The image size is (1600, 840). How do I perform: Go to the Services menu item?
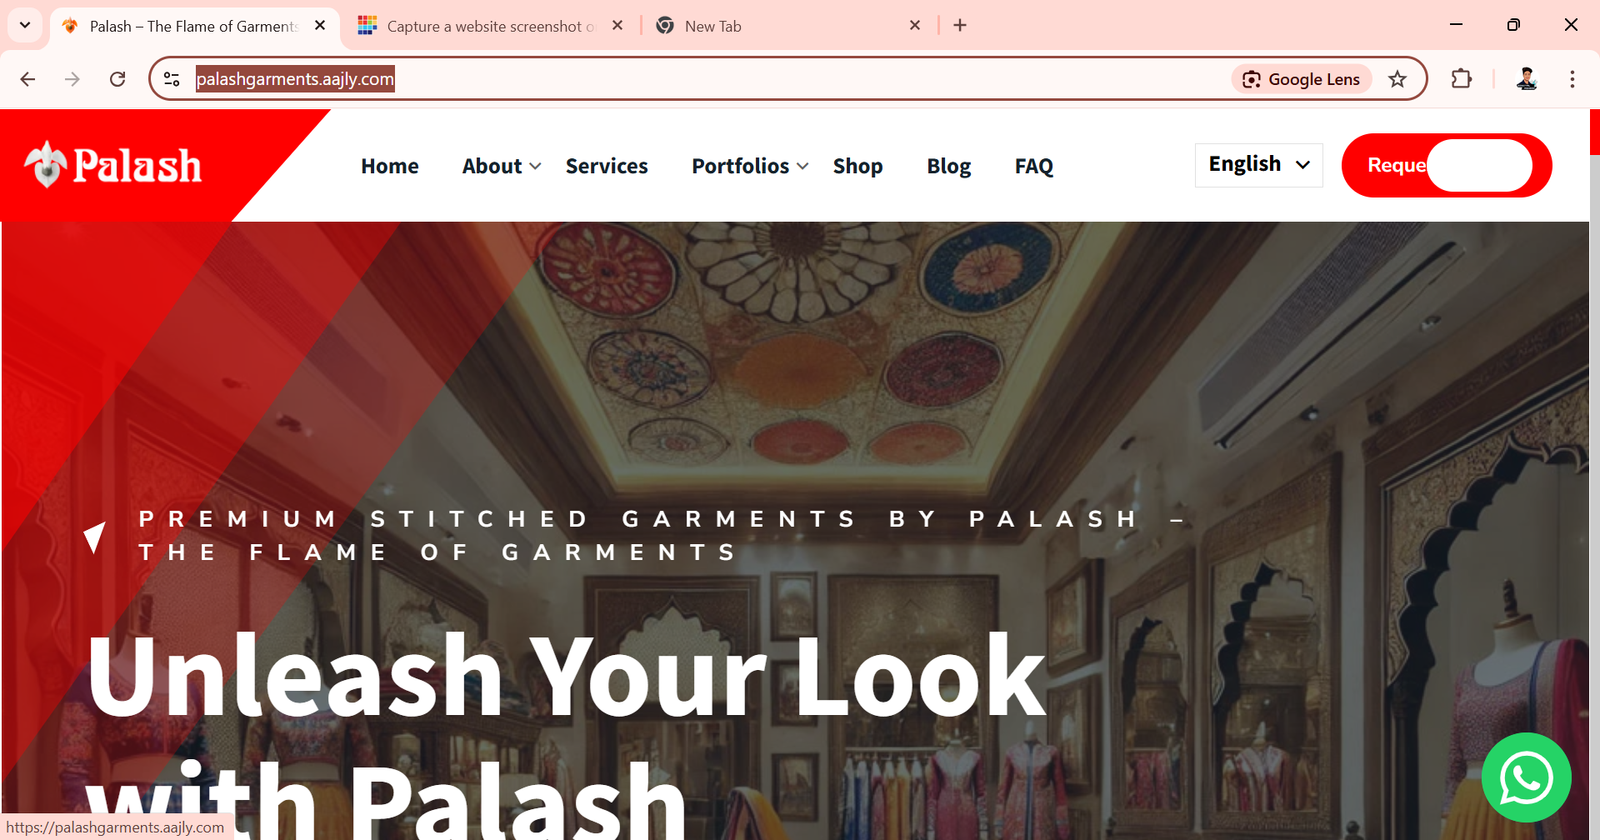pos(607,166)
